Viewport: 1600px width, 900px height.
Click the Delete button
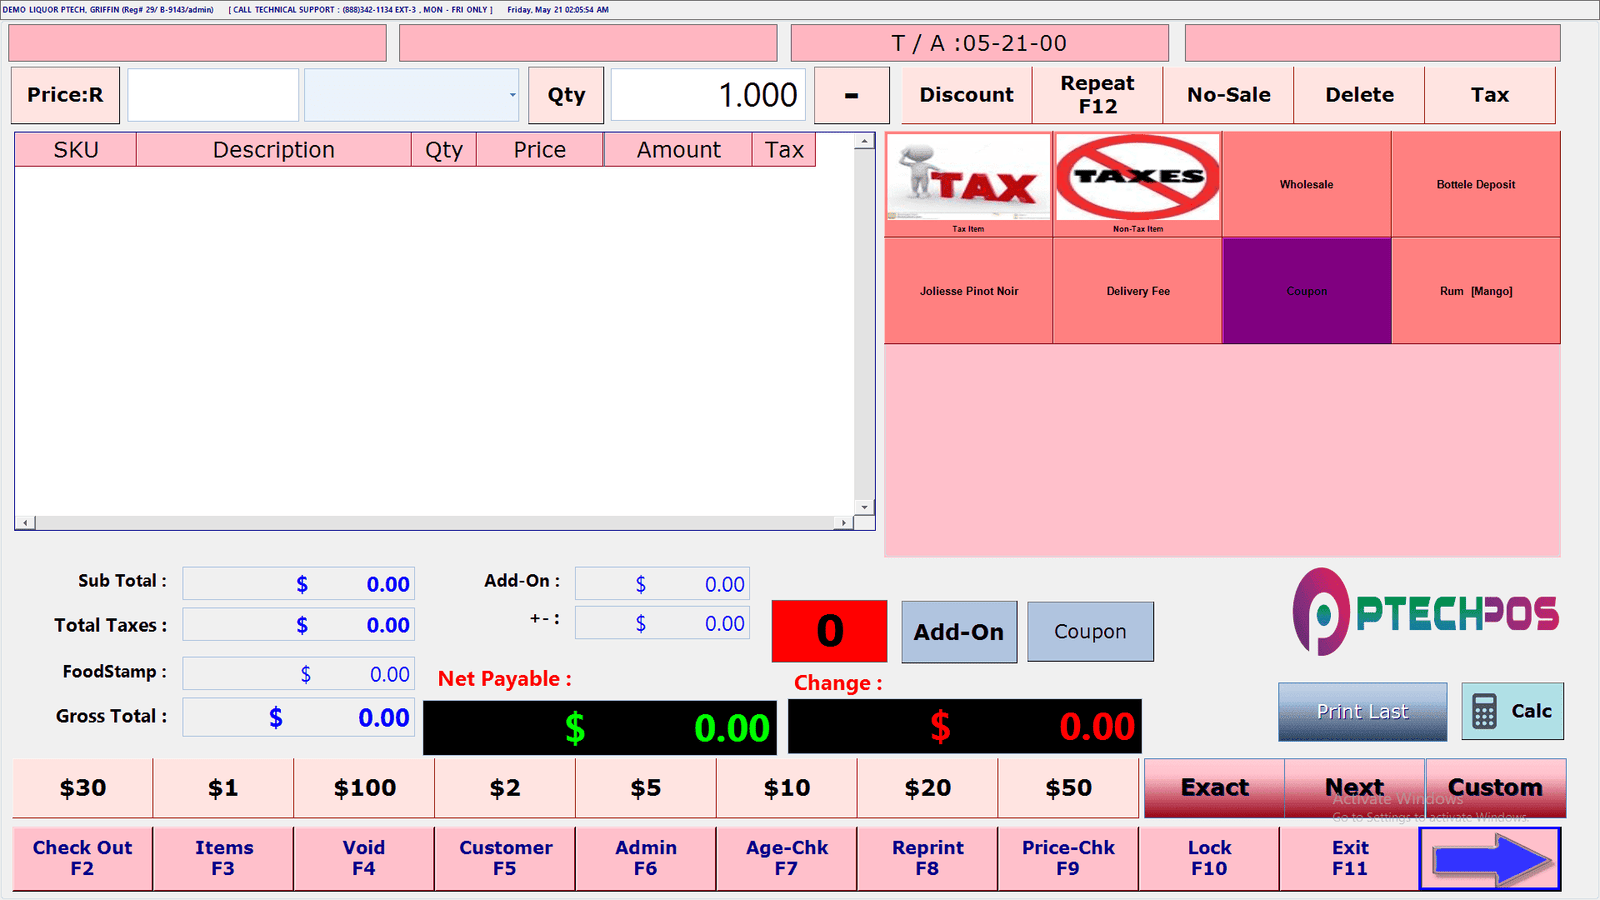coord(1359,95)
